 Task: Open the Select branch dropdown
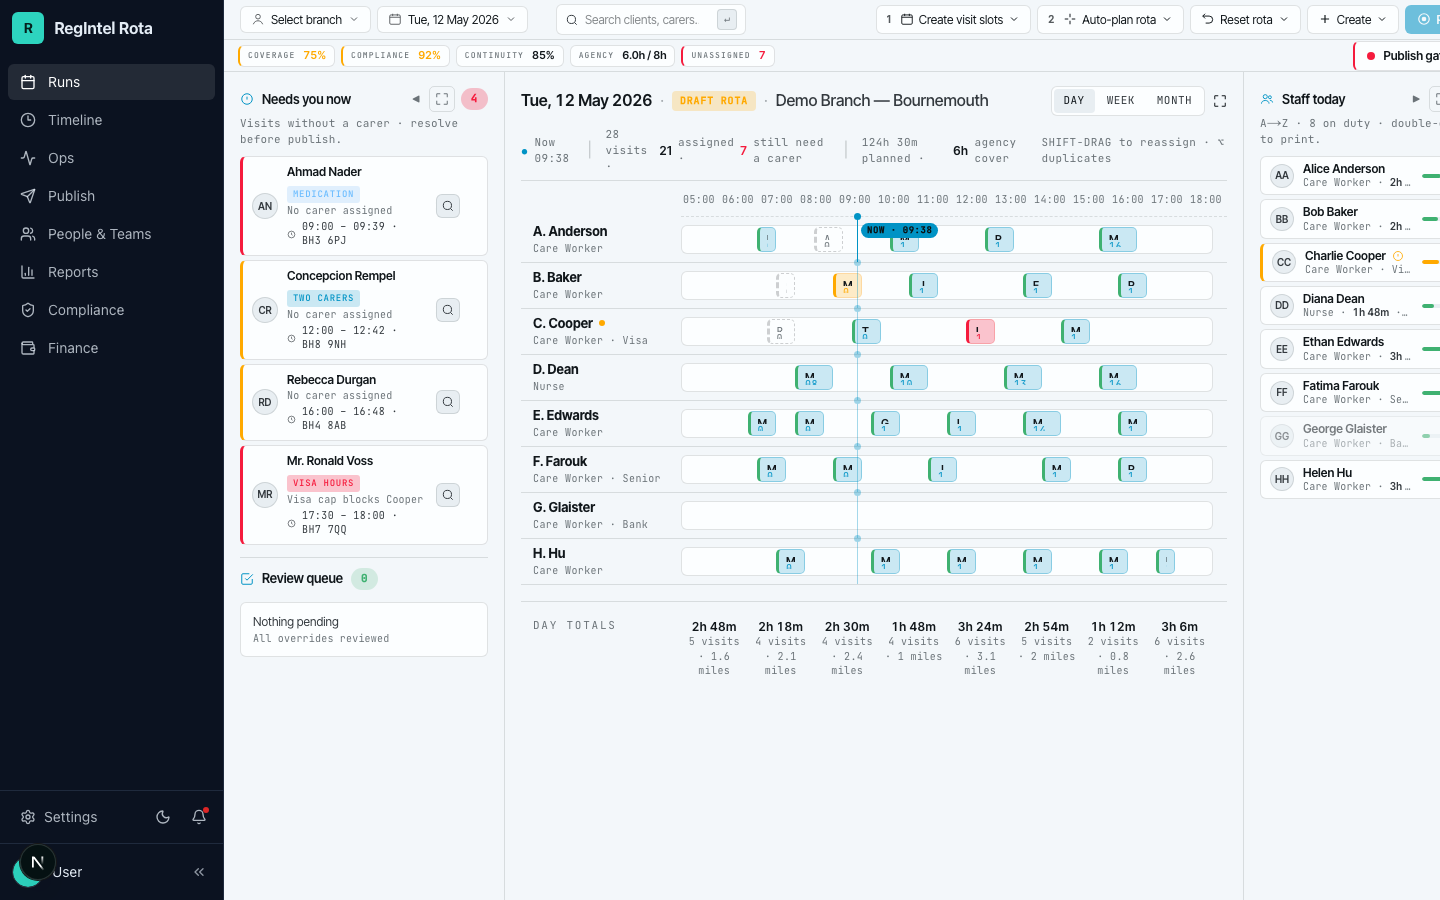click(305, 19)
